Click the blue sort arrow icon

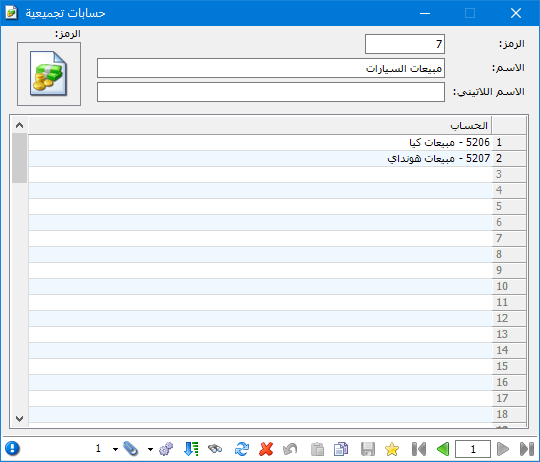tap(191, 449)
